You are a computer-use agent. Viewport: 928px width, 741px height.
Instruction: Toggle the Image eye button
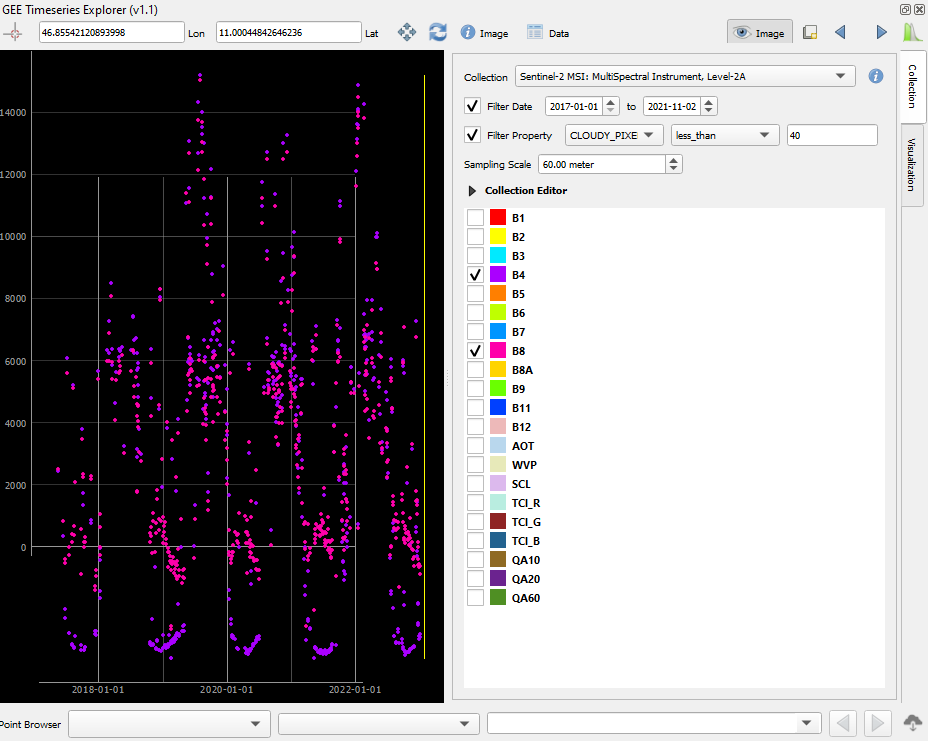coord(759,33)
